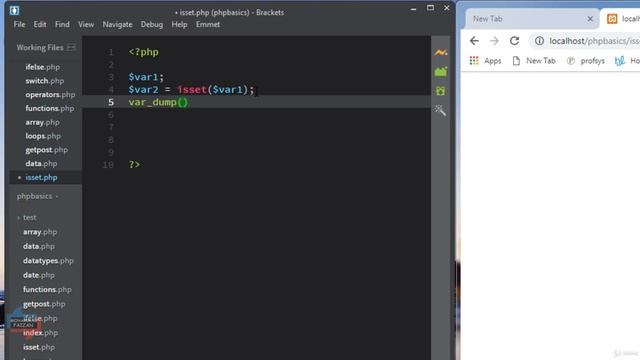640x360 pixels.
Task: Click the green box icon in Brackets sidebar
Action: click(440, 91)
